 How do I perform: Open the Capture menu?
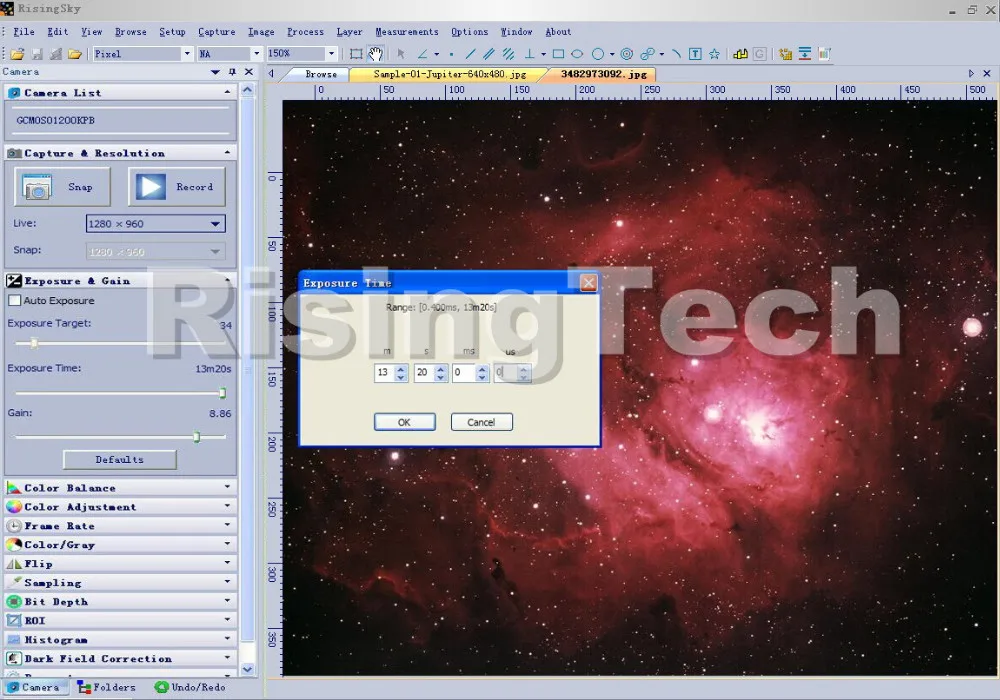pos(216,32)
